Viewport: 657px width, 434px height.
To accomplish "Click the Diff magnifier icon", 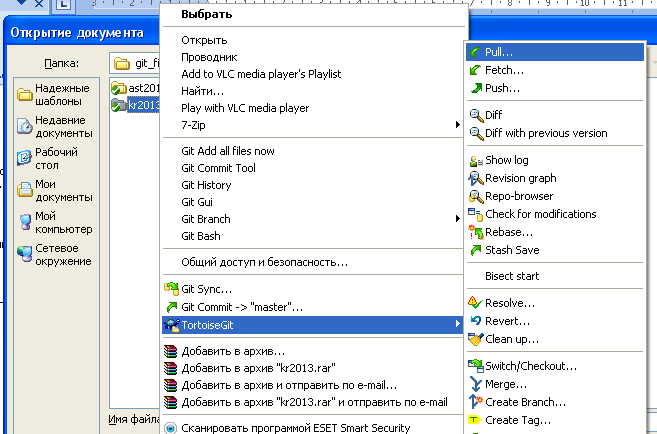I will coord(476,115).
